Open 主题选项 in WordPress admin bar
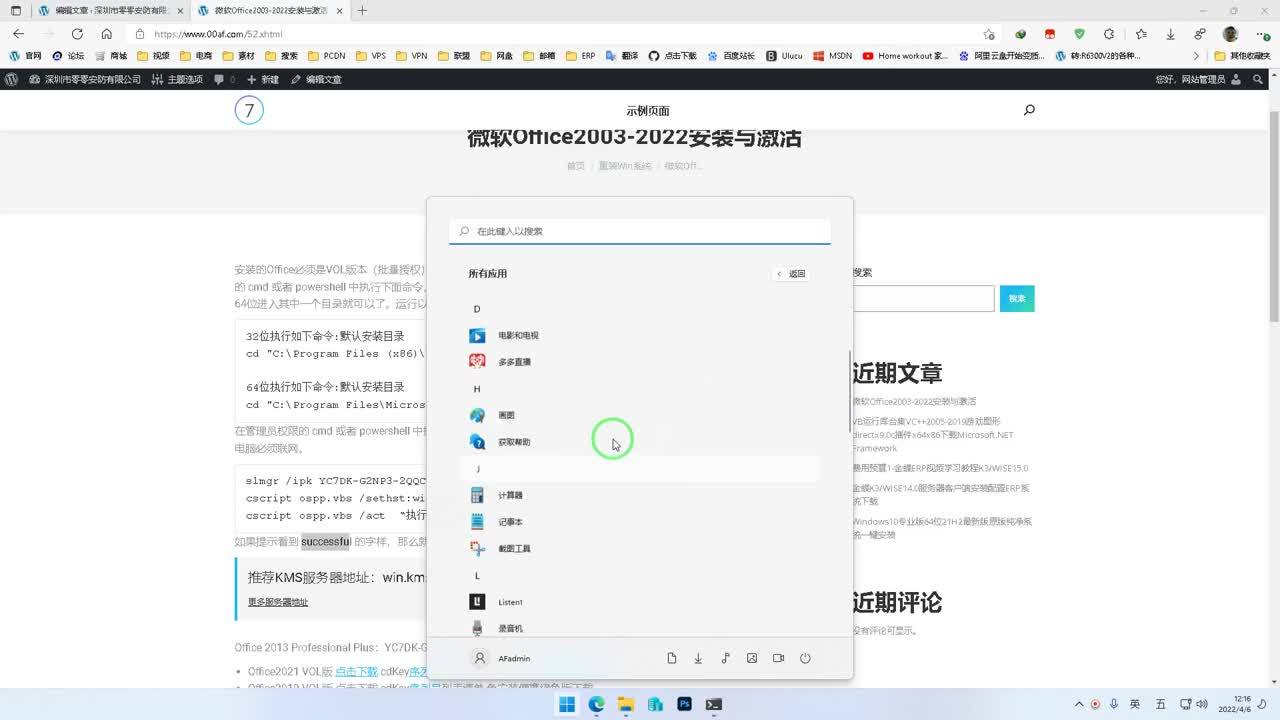The height and width of the screenshot is (720, 1280). click(177, 79)
